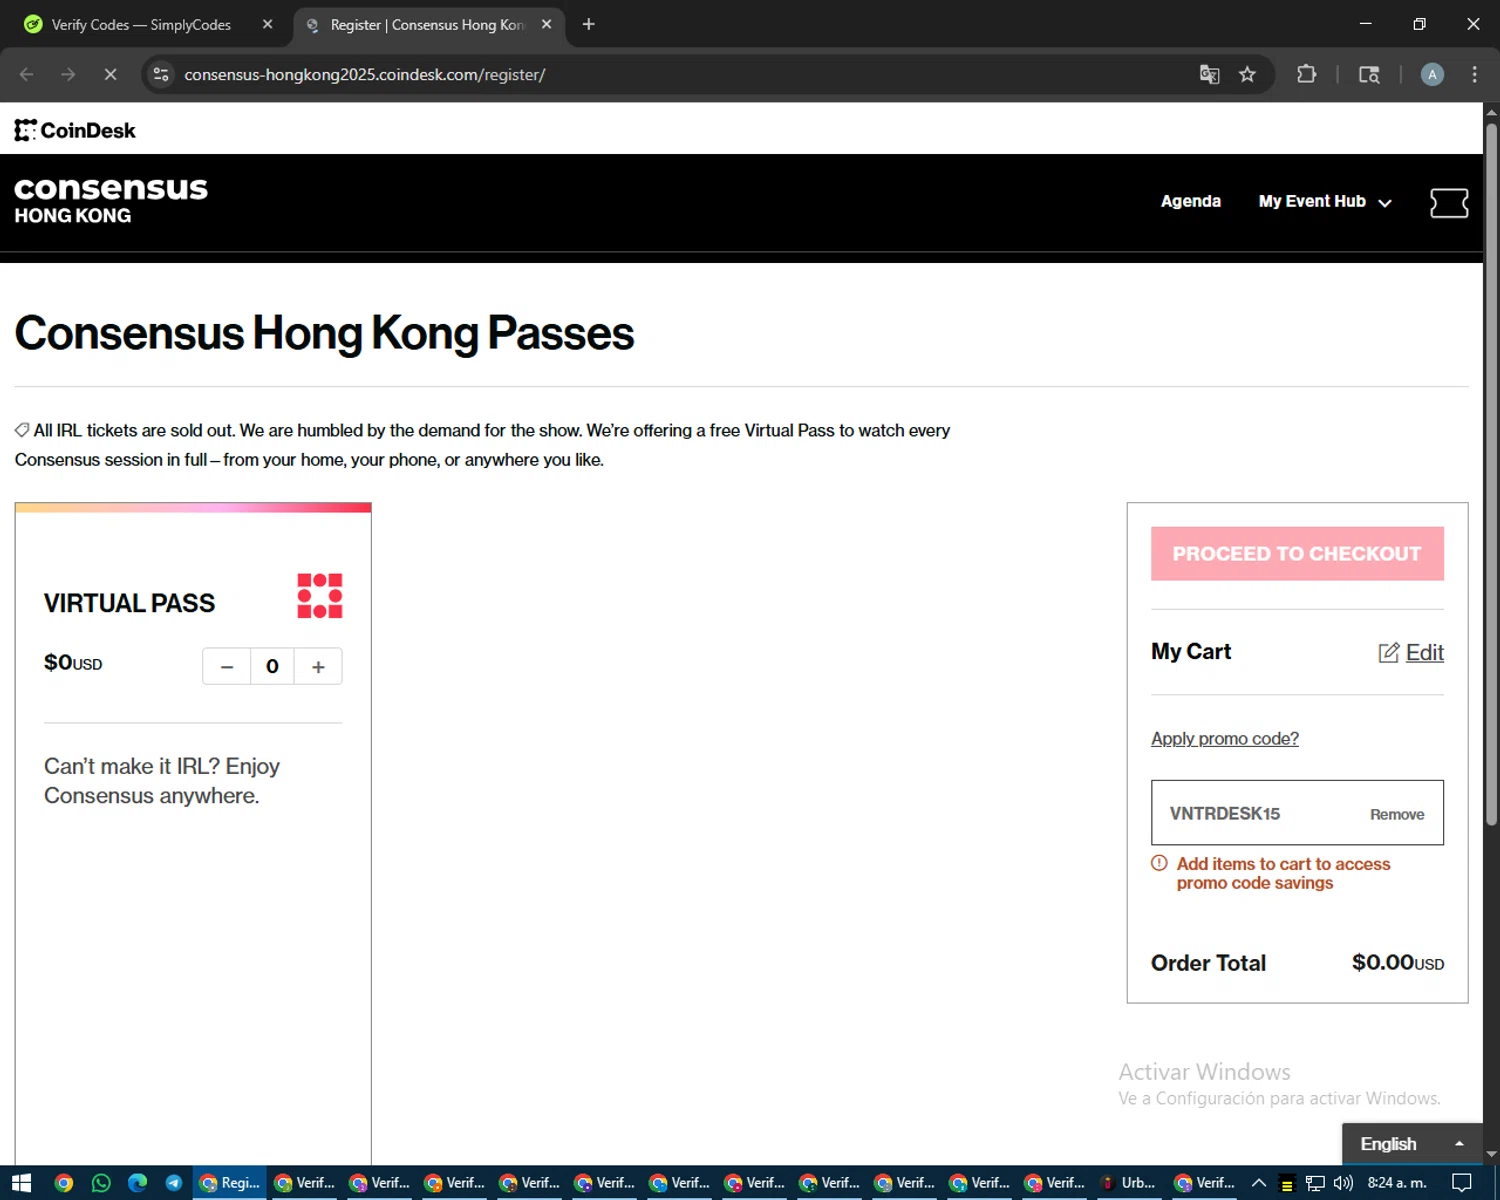Image resolution: width=1500 pixels, height=1200 pixels.
Task: Click the CoinDesk logo
Action: point(75,130)
